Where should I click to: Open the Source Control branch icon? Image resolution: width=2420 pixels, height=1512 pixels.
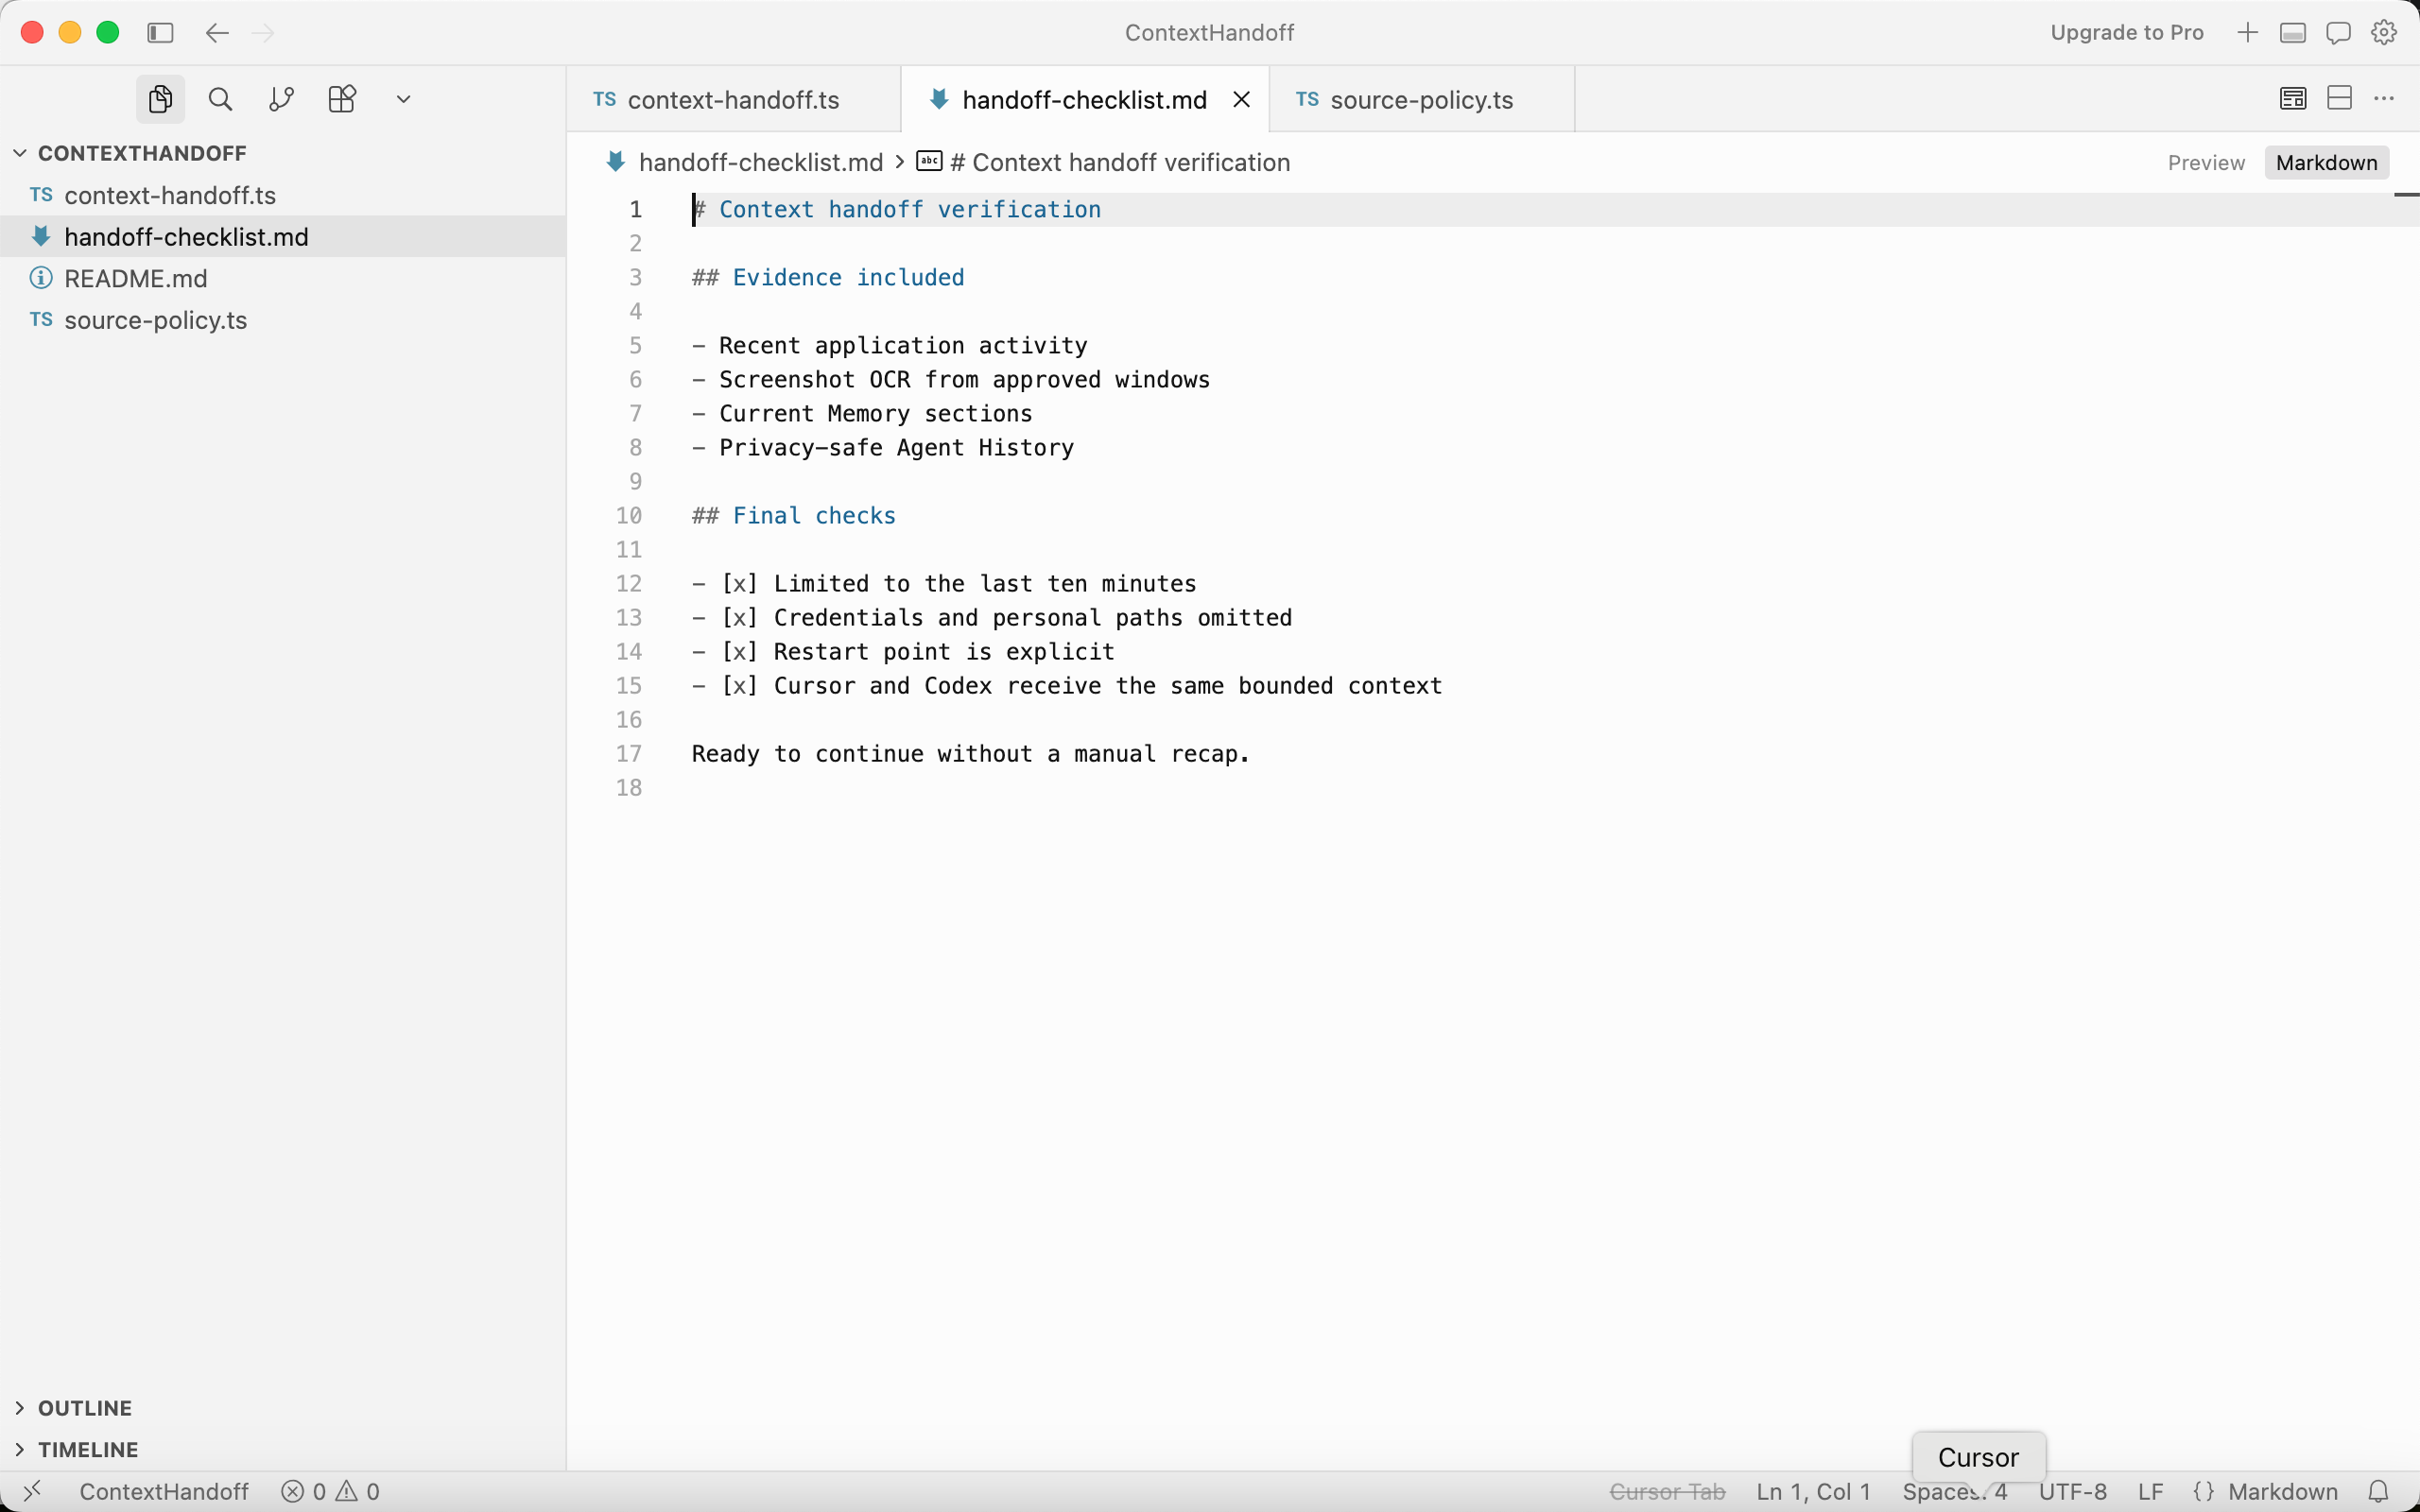tap(281, 99)
